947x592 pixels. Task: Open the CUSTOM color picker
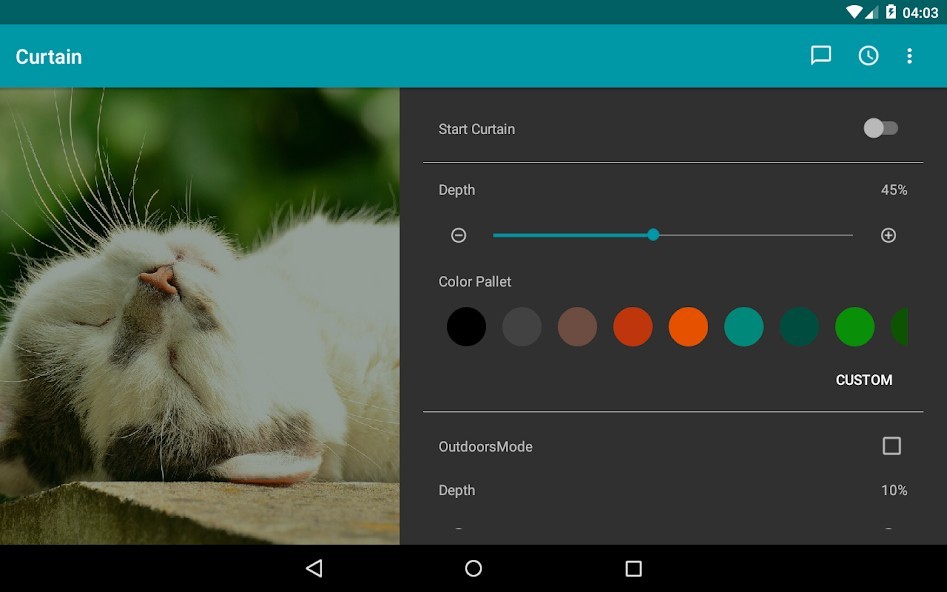(864, 380)
